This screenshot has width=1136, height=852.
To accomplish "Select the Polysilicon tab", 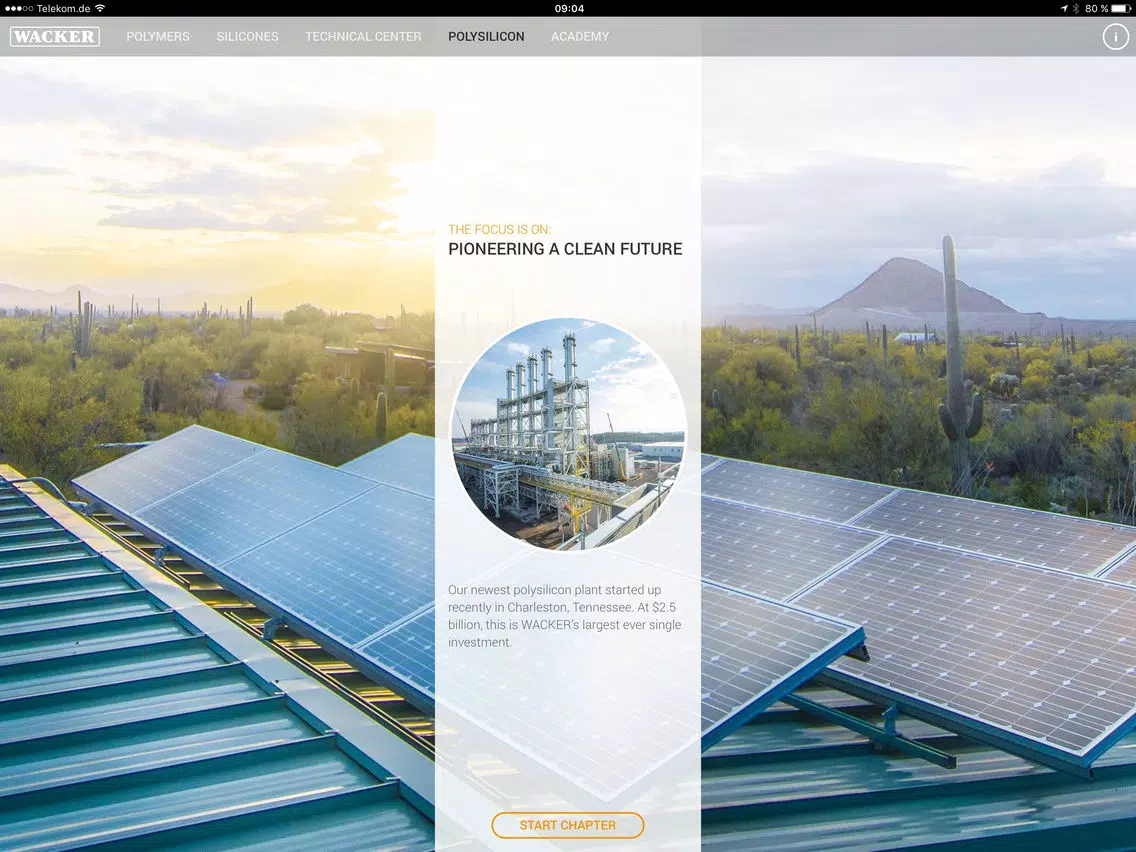I will coord(486,37).
